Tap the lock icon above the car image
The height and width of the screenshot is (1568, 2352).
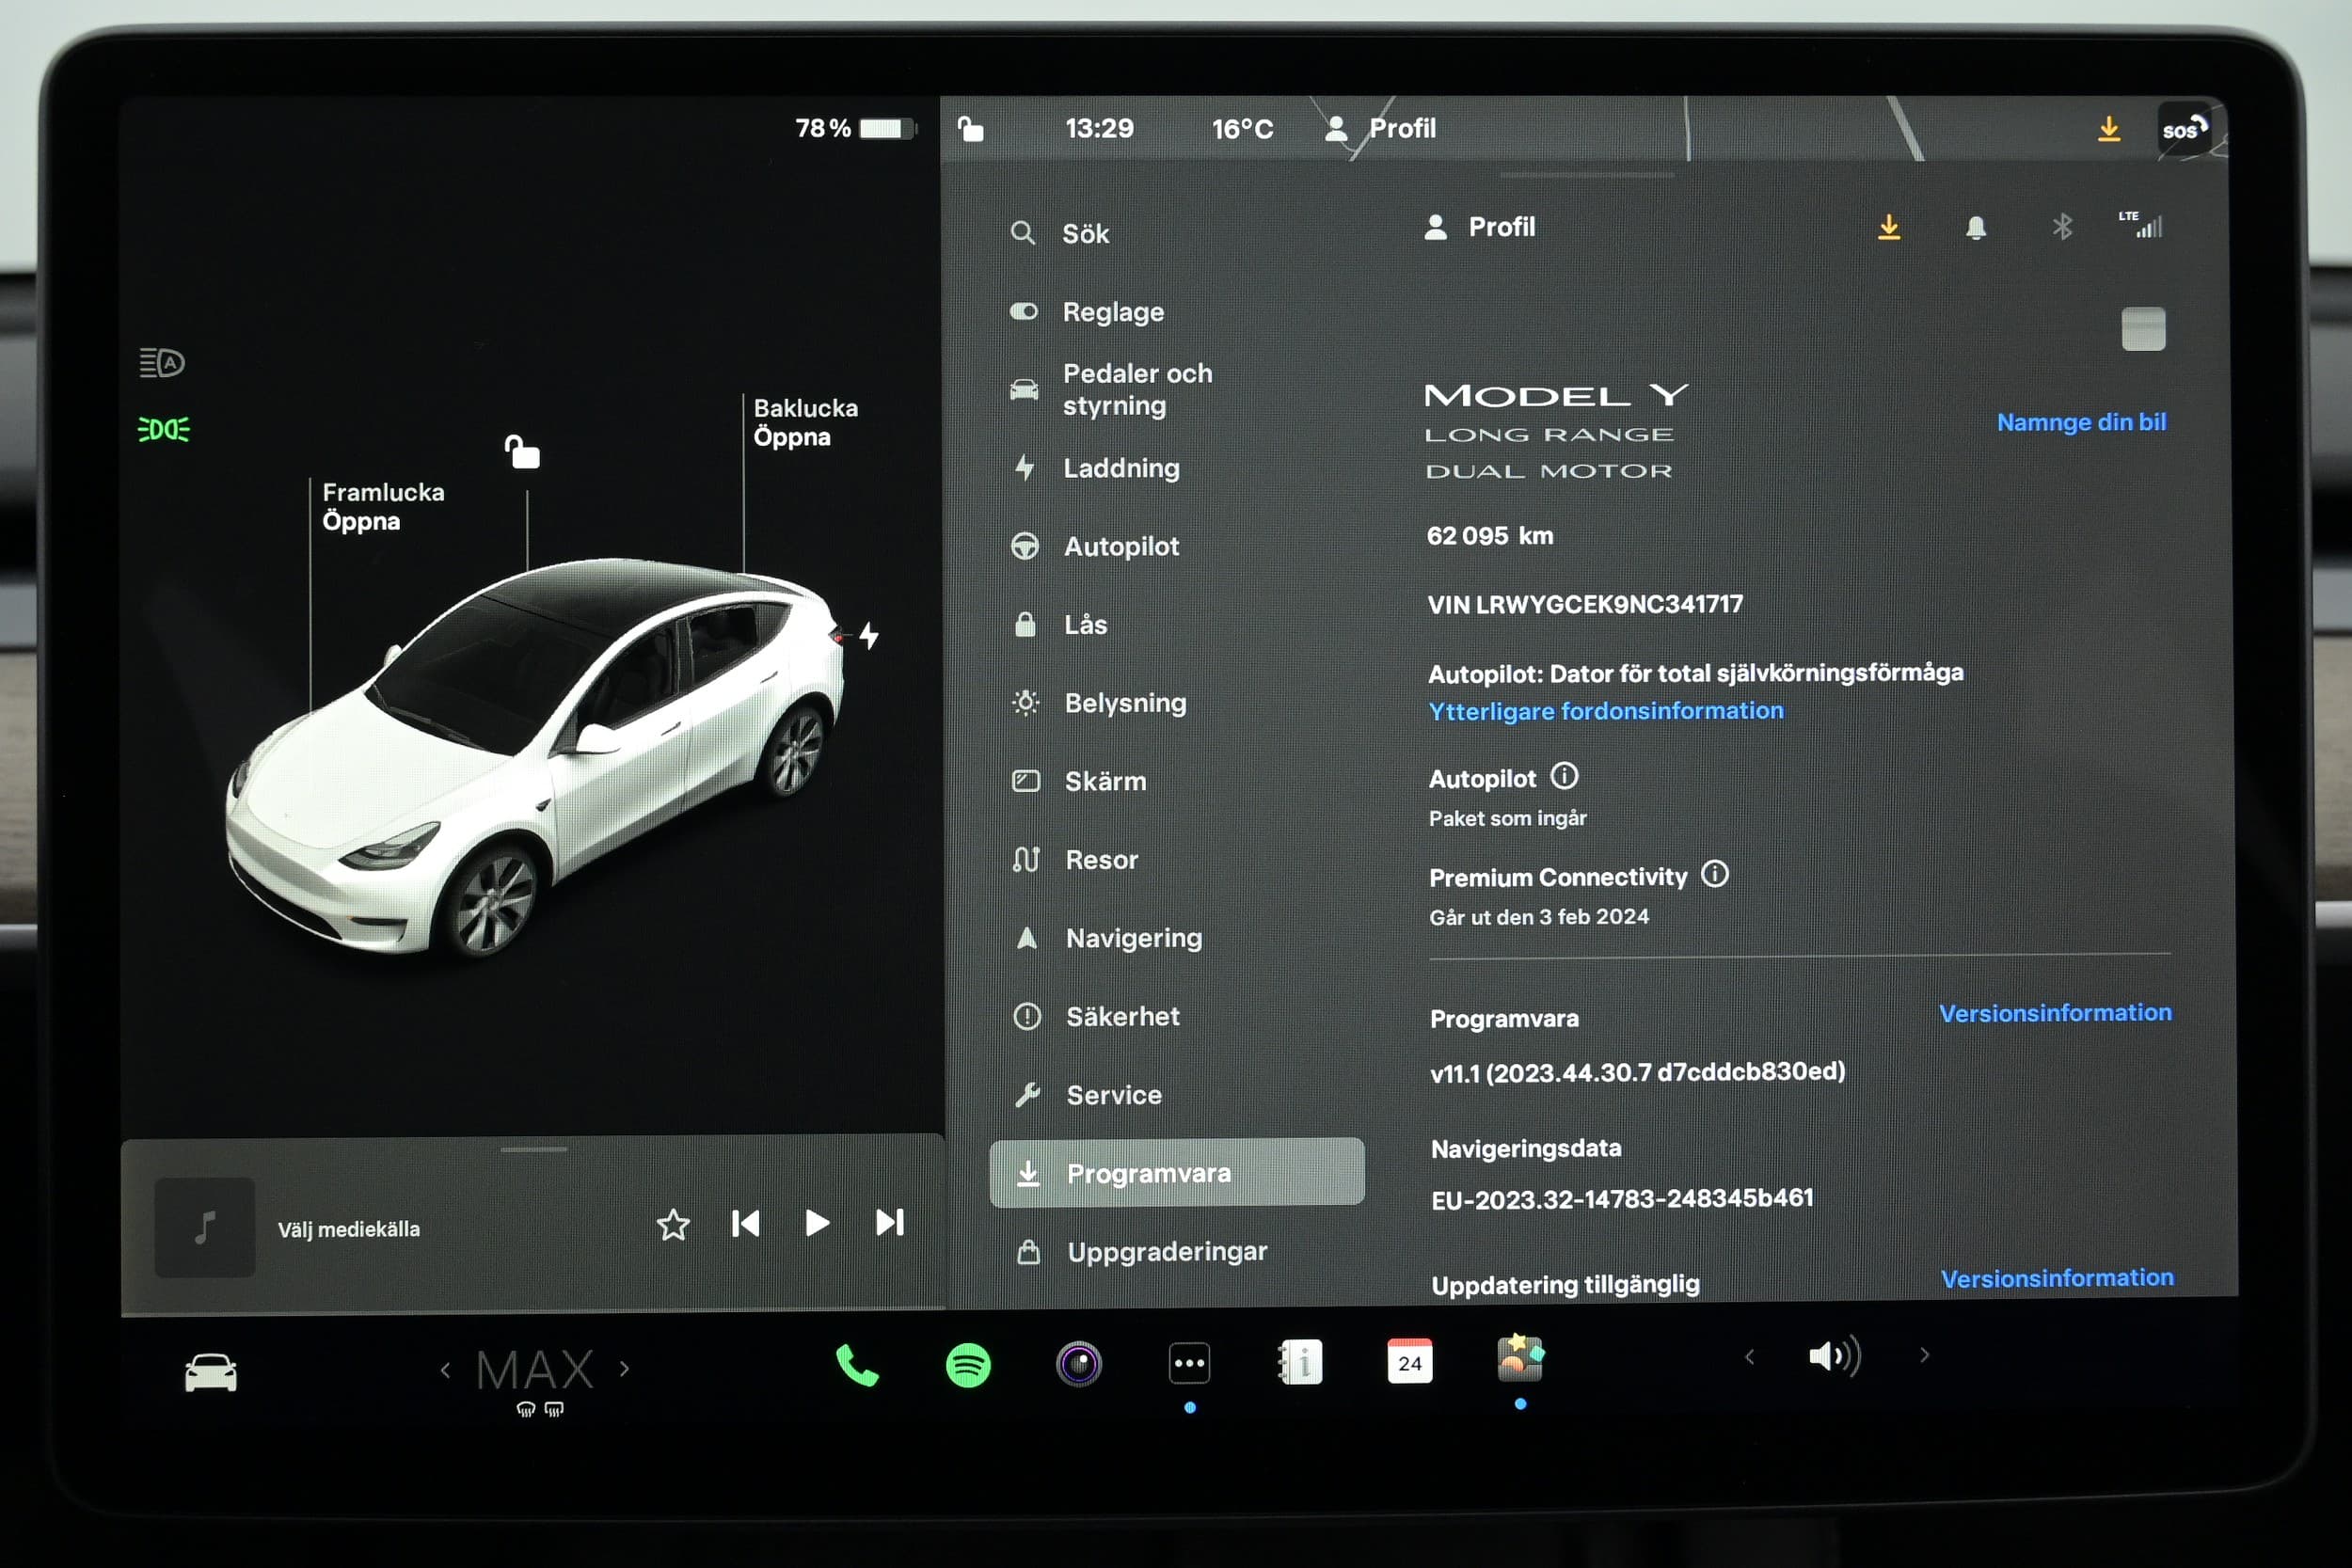point(522,452)
